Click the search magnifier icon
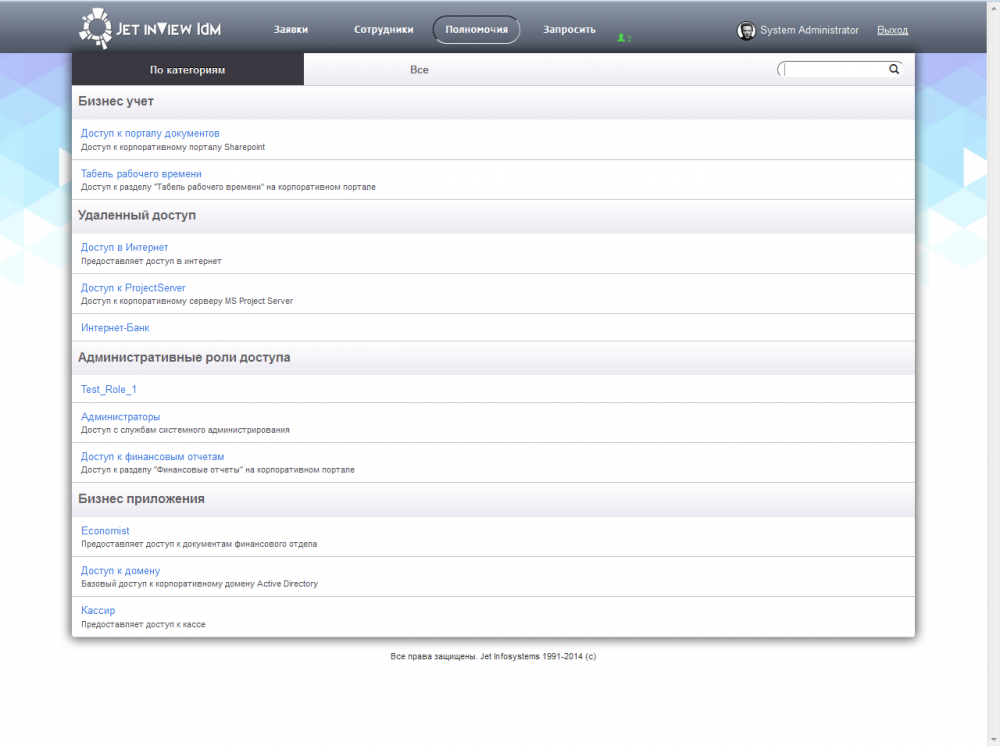This screenshot has height=746, width=1000. (x=893, y=69)
